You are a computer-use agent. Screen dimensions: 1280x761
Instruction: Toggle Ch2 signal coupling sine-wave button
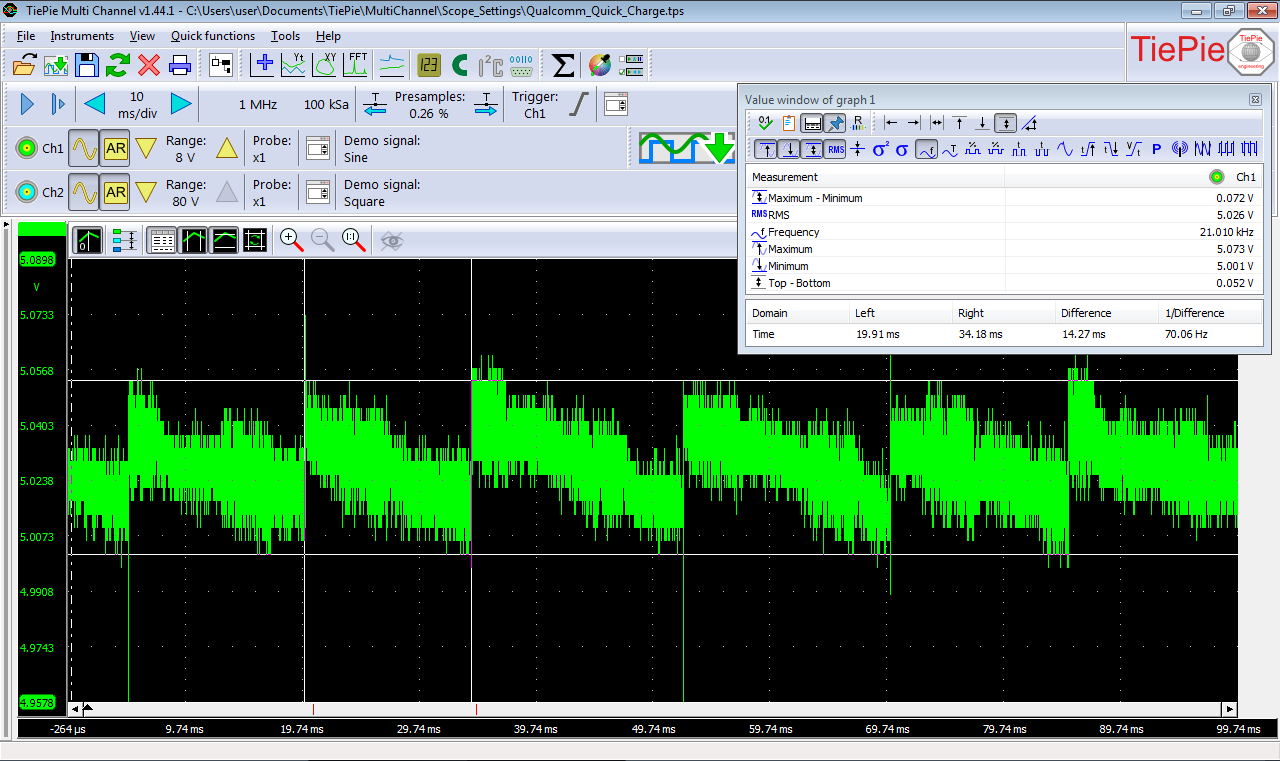pos(83,192)
